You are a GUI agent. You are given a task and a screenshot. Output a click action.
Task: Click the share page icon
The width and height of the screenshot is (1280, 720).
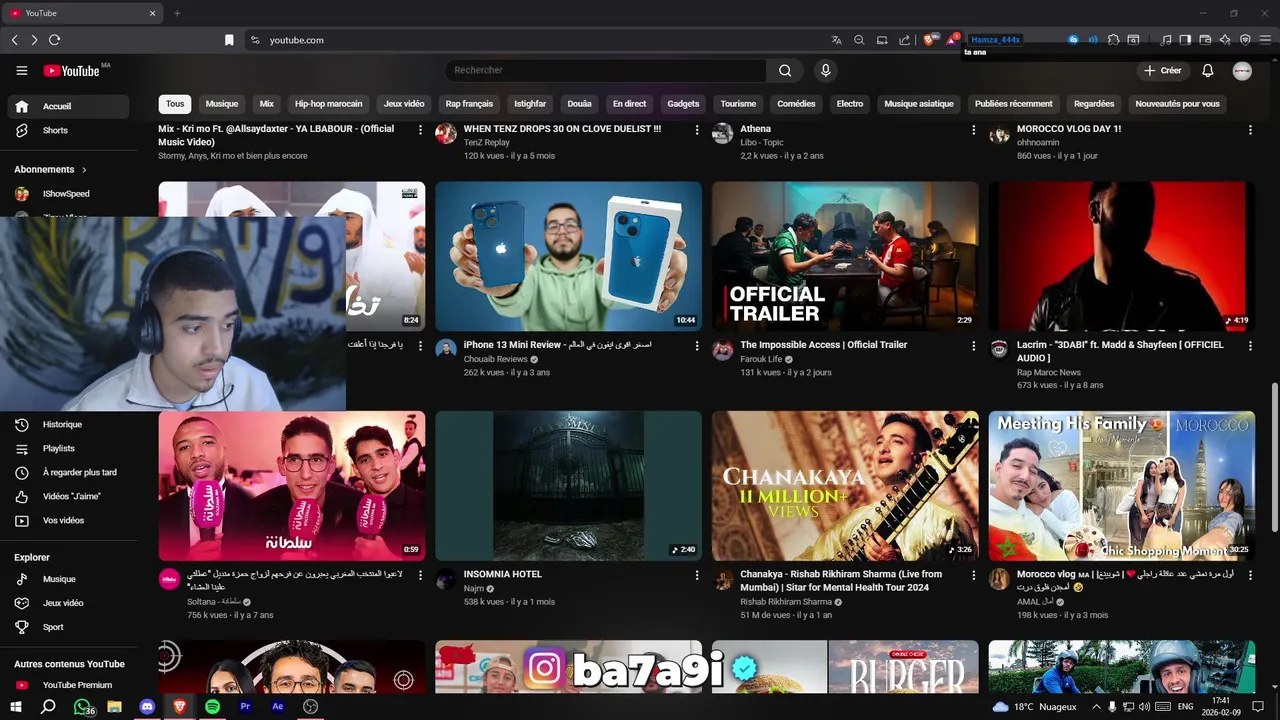coord(905,40)
